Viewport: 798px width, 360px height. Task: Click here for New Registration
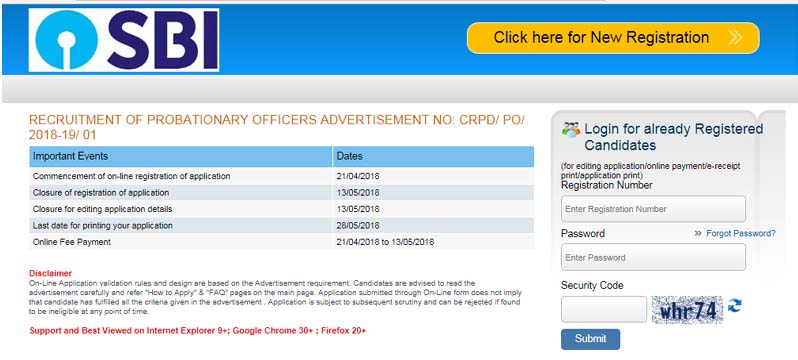tap(613, 38)
